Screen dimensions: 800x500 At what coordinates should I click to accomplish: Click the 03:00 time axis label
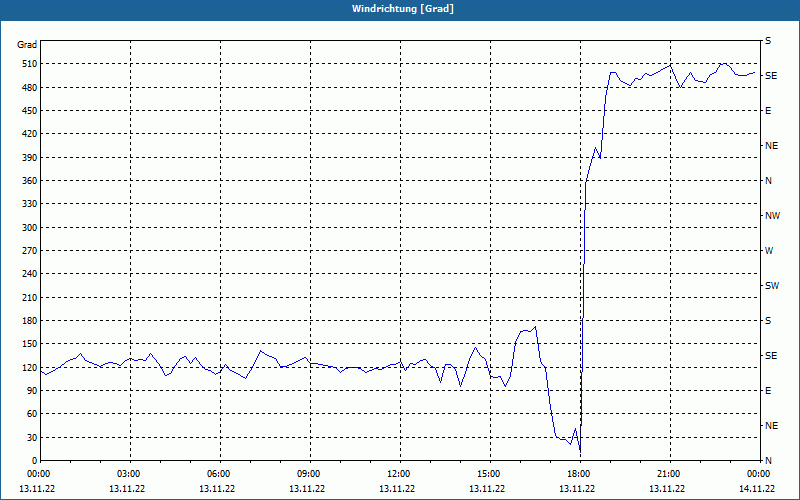[x=130, y=474]
